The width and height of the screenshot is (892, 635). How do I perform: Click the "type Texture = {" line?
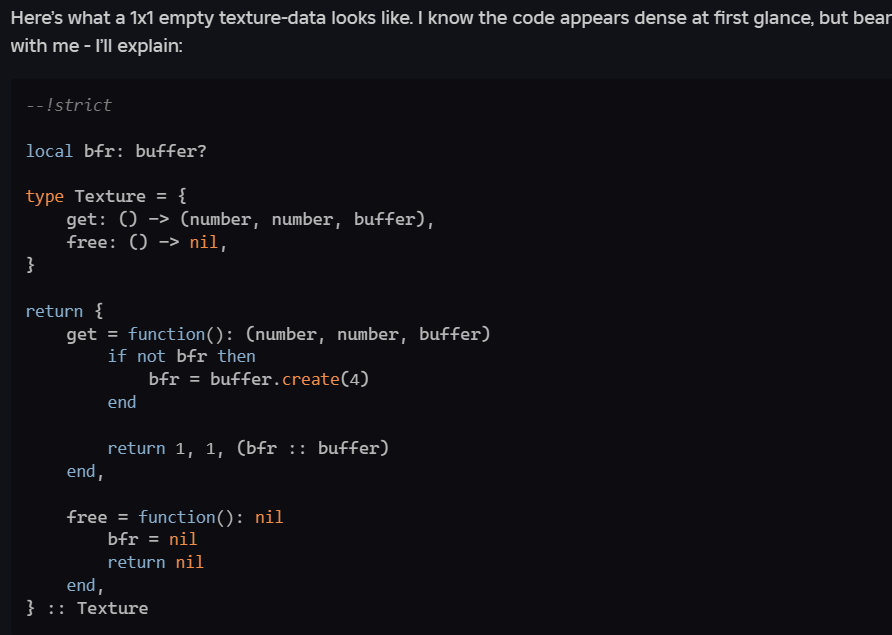[105, 196]
